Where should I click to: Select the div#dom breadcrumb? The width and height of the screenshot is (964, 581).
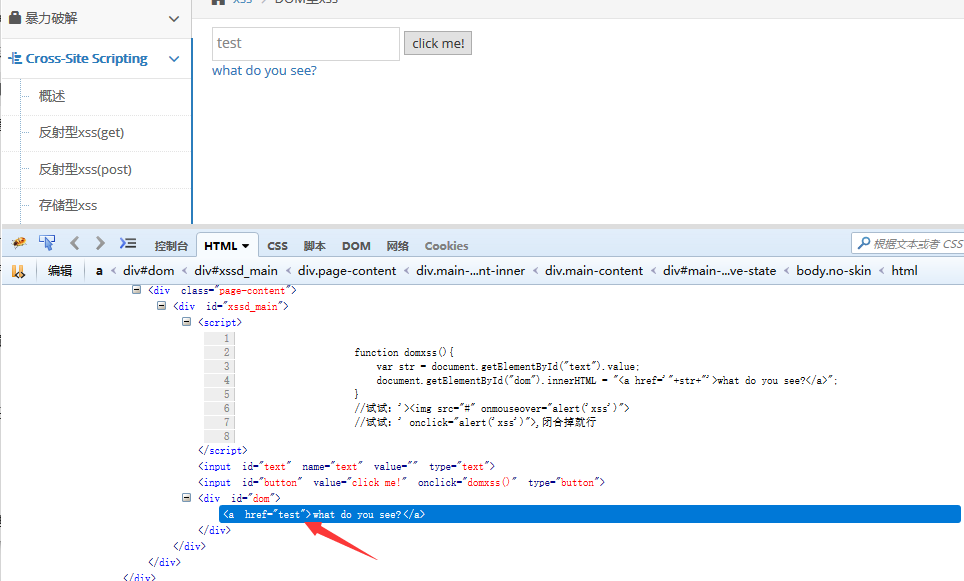pos(148,271)
